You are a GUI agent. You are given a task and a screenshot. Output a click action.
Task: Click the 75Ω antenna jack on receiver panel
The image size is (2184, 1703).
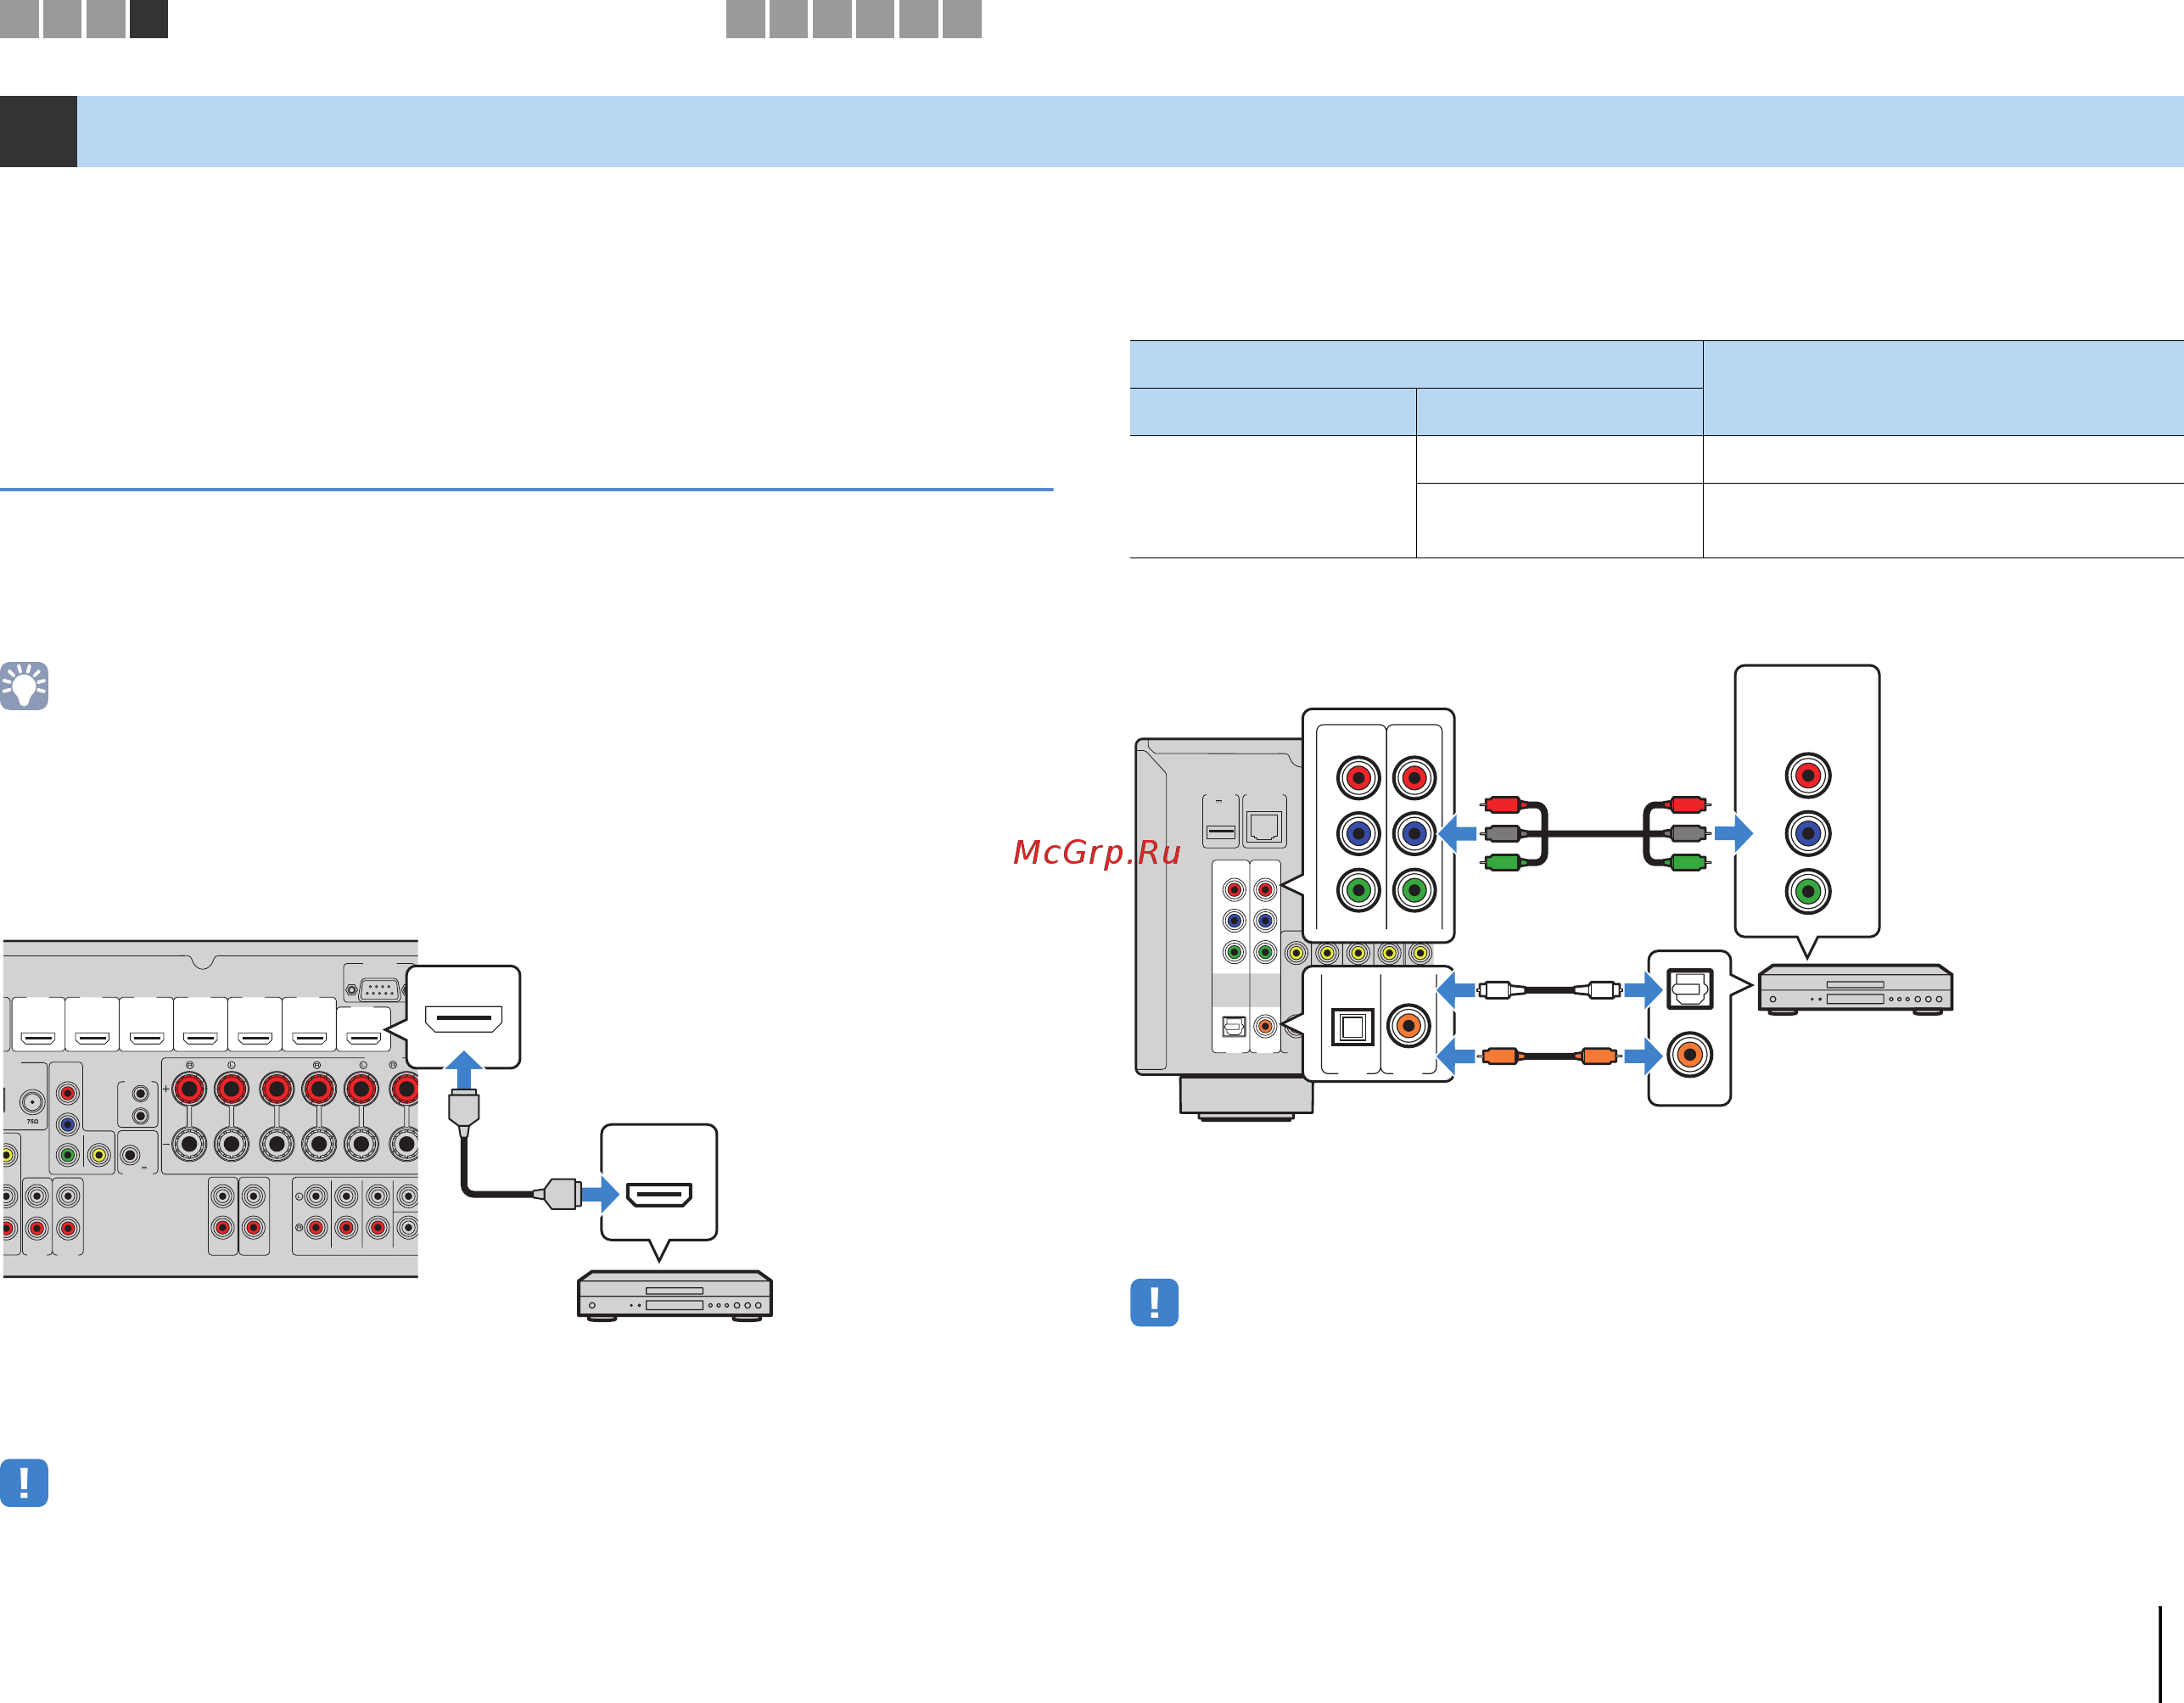pos(32,1104)
